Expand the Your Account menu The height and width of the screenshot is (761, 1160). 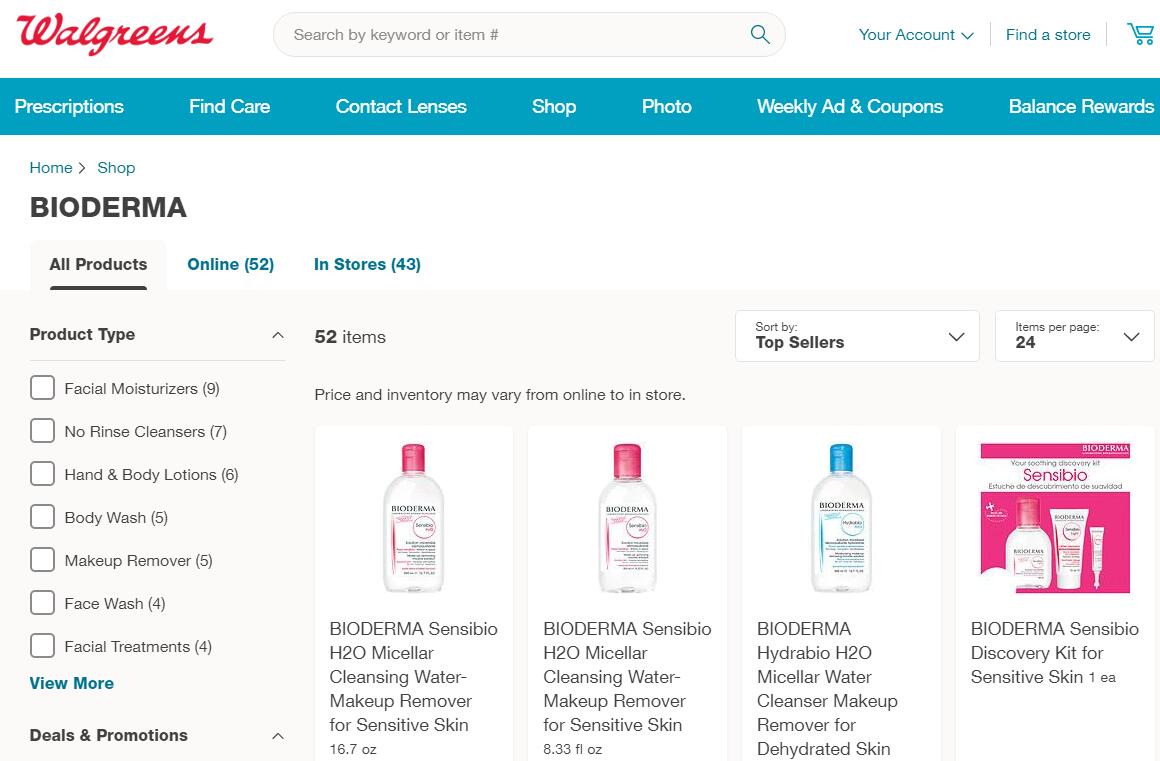coord(915,35)
